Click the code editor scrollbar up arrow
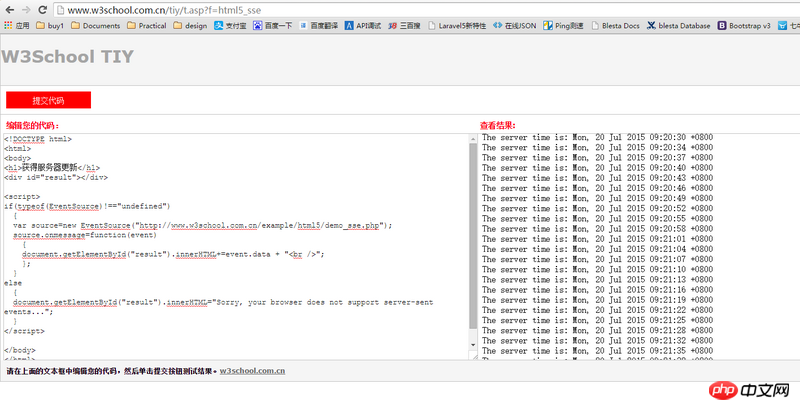The width and height of the screenshot is (800, 410). (472, 139)
